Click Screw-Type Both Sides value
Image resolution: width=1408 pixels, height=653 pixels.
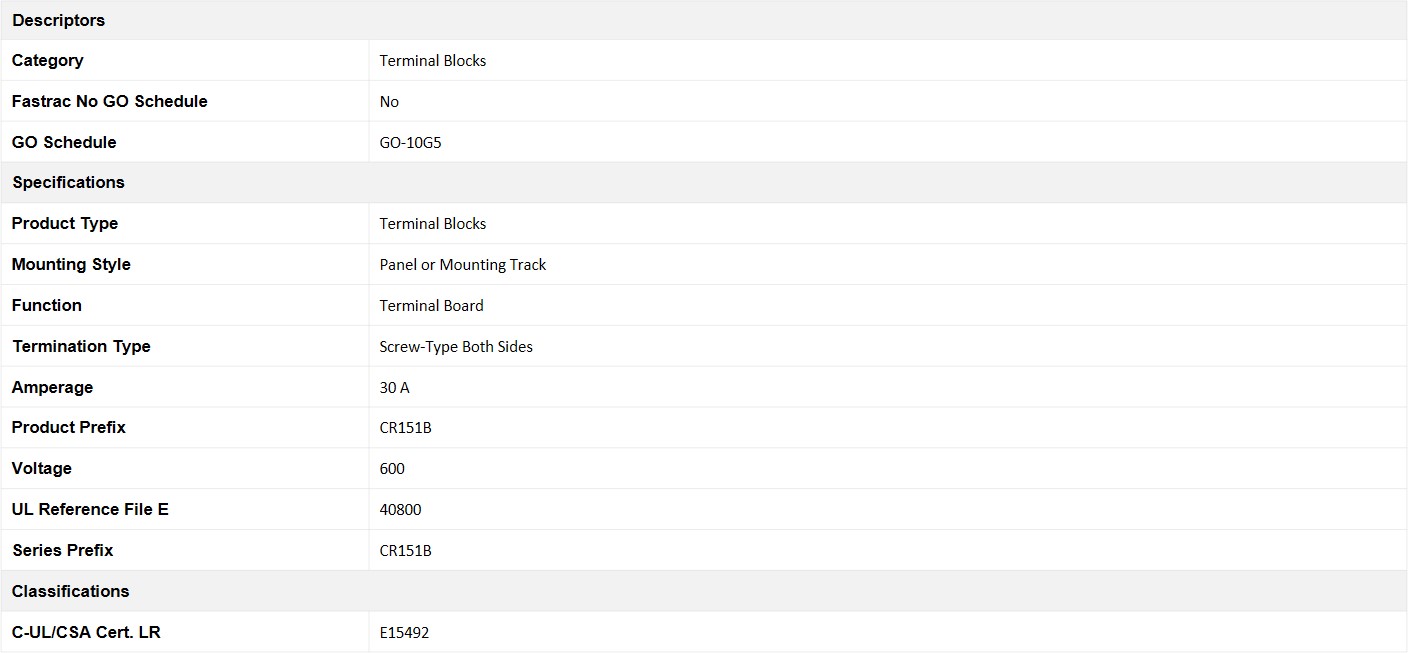click(455, 347)
